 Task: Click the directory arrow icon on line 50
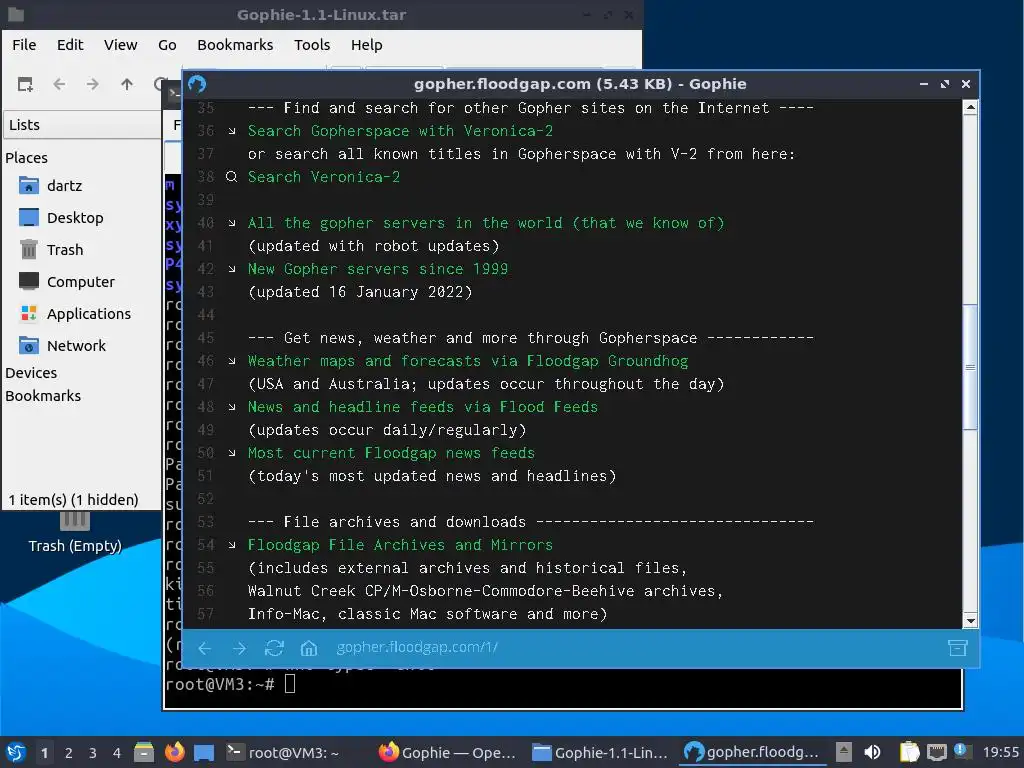[x=232, y=453]
